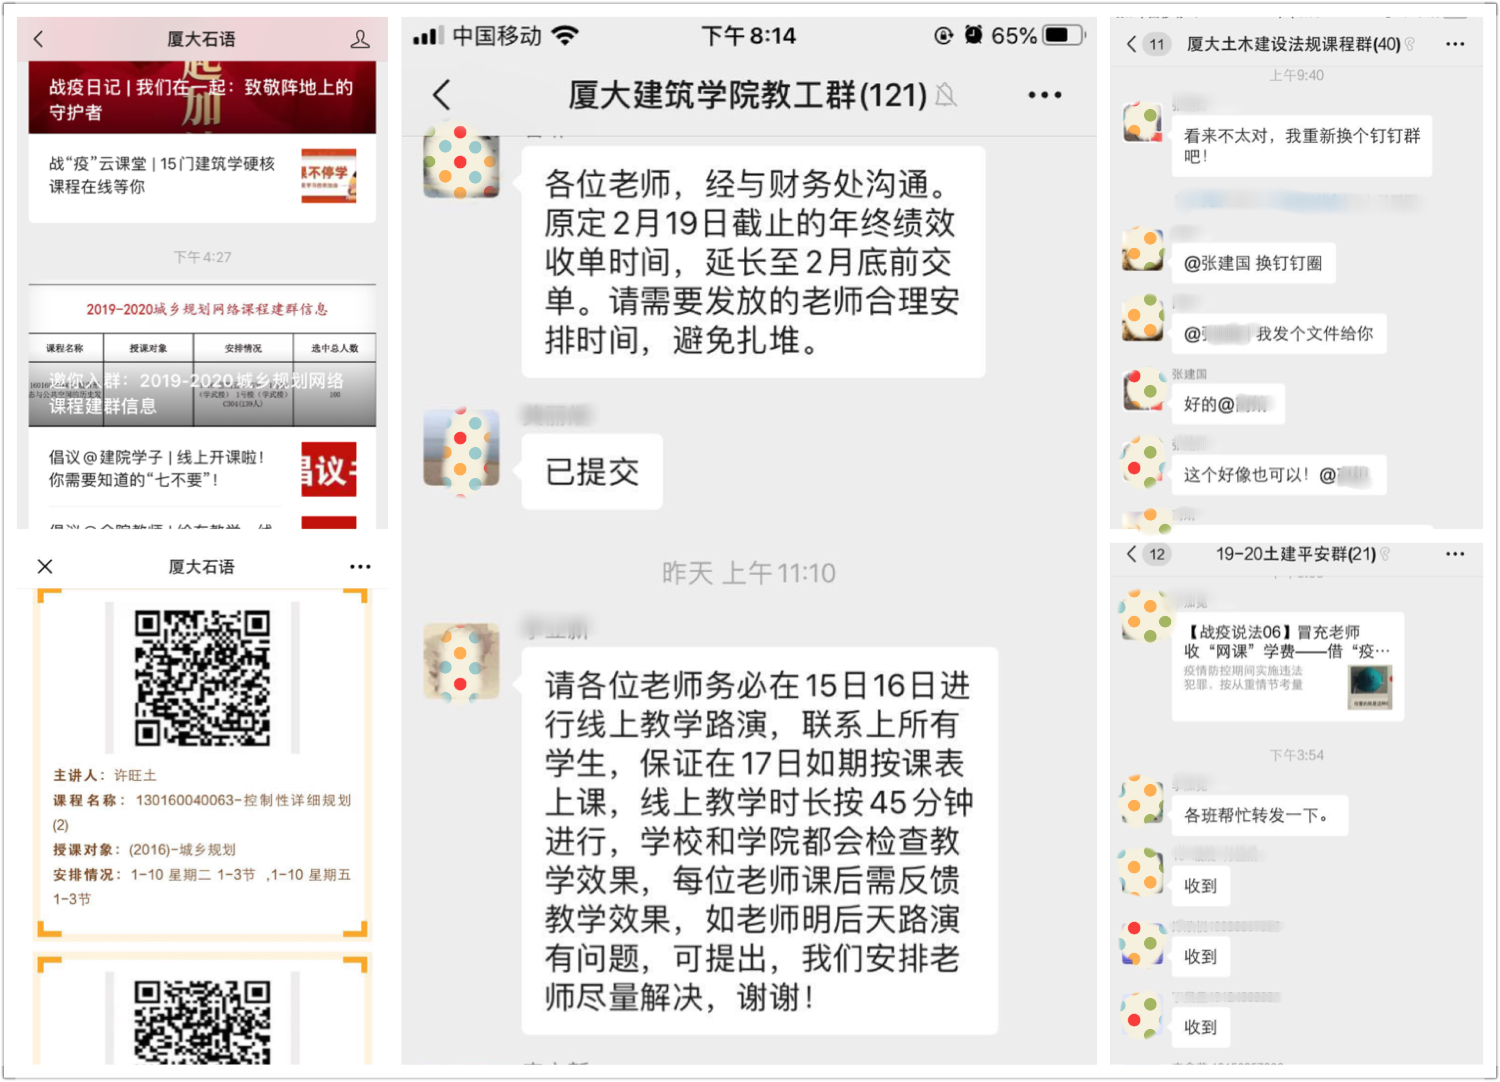Tap back arrow in 厦大建筑学院教工群 chat

coord(442,95)
